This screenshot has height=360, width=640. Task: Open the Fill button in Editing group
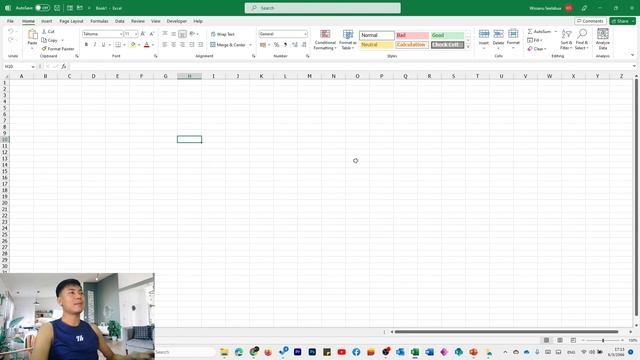tap(535, 40)
